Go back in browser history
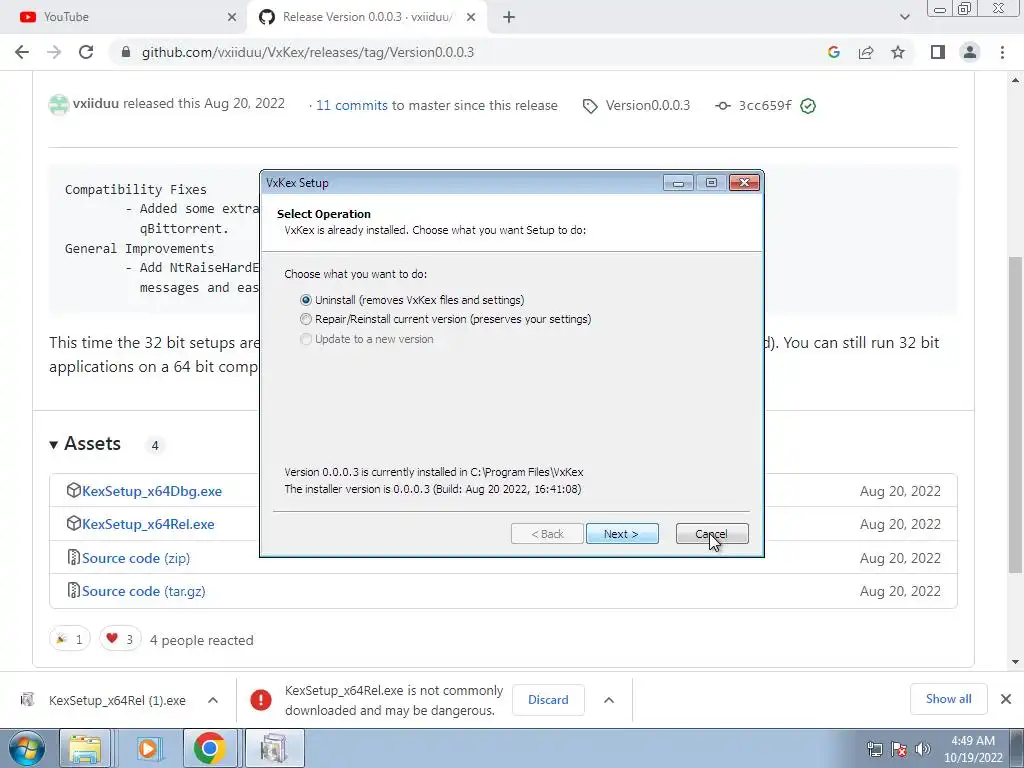Screen dimensions: 1024x768 point(22,52)
